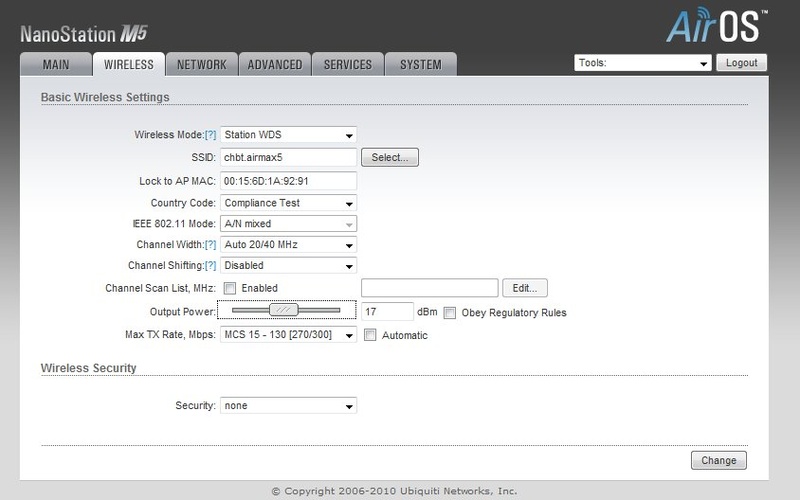Open the Channel Shifting dropdown

click(288, 265)
